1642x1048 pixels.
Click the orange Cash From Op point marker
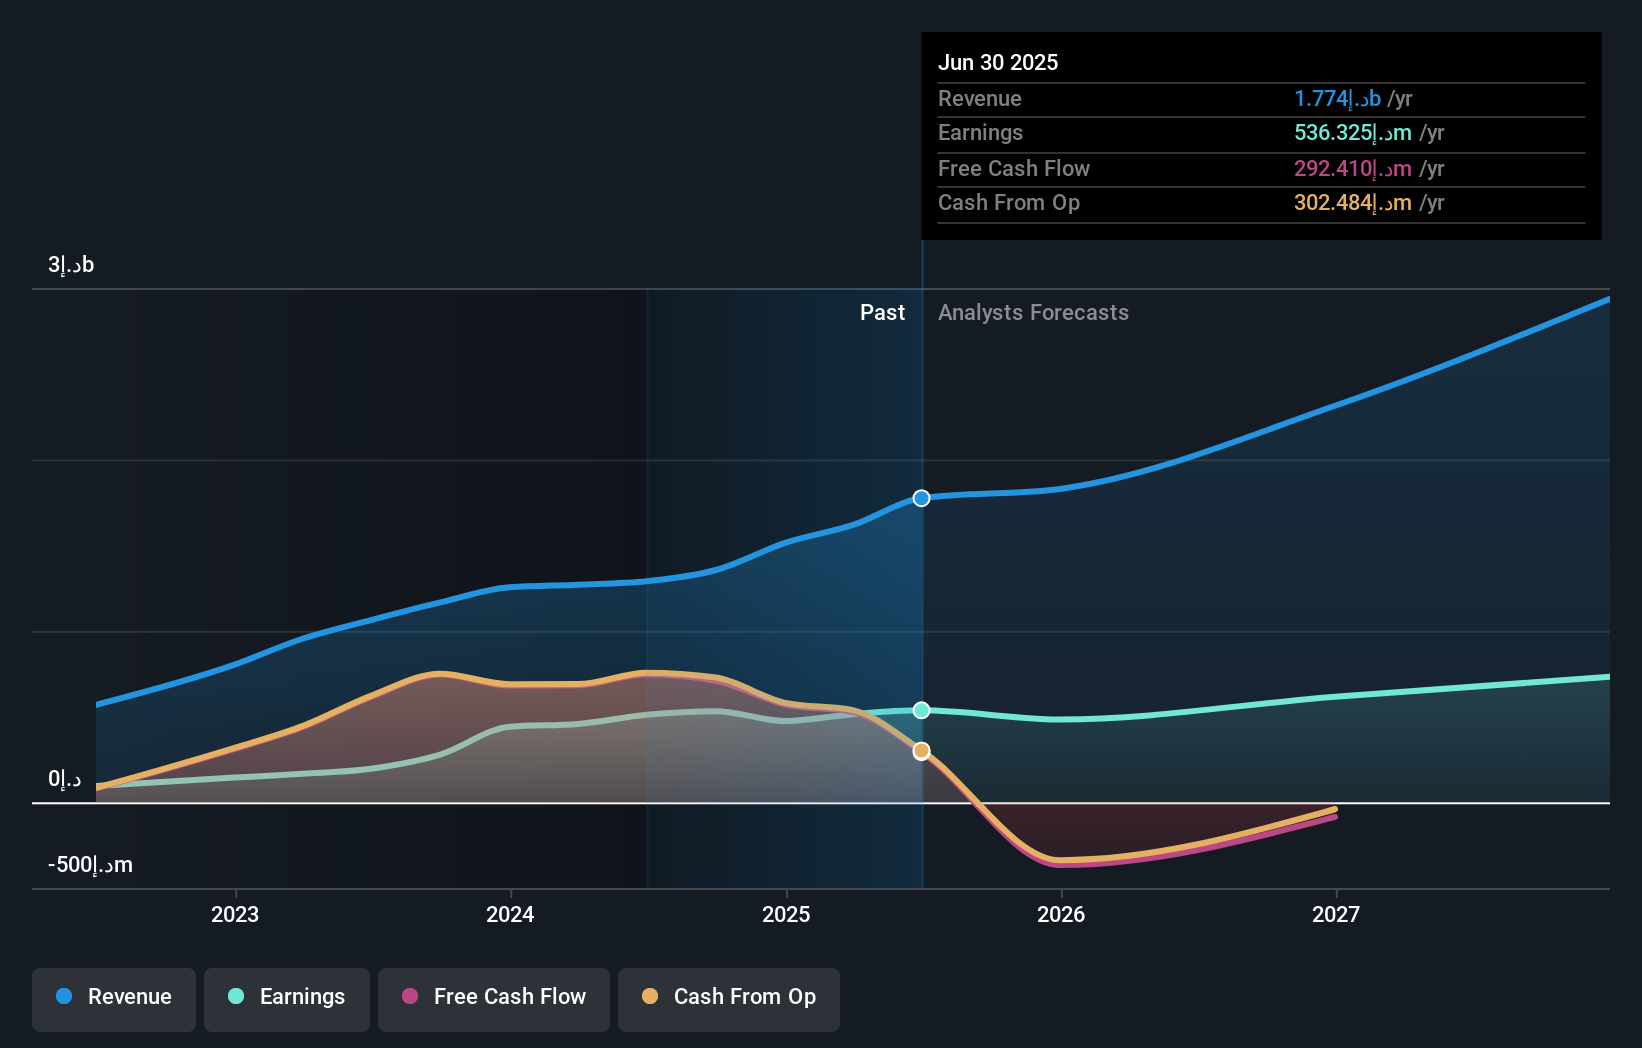tap(921, 751)
